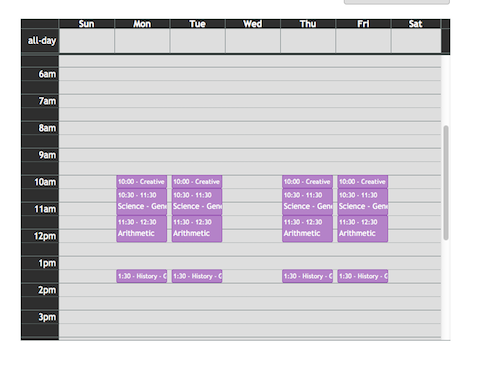Click Friday's 1:30 History event
Screen dimensions: 500x367
pos(363,276)
